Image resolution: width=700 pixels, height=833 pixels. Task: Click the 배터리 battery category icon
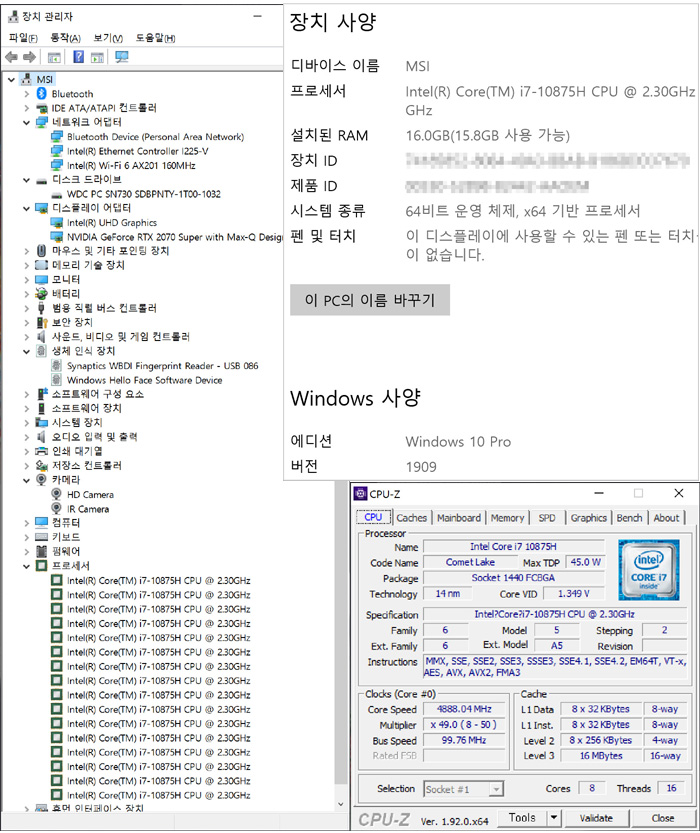41,293
